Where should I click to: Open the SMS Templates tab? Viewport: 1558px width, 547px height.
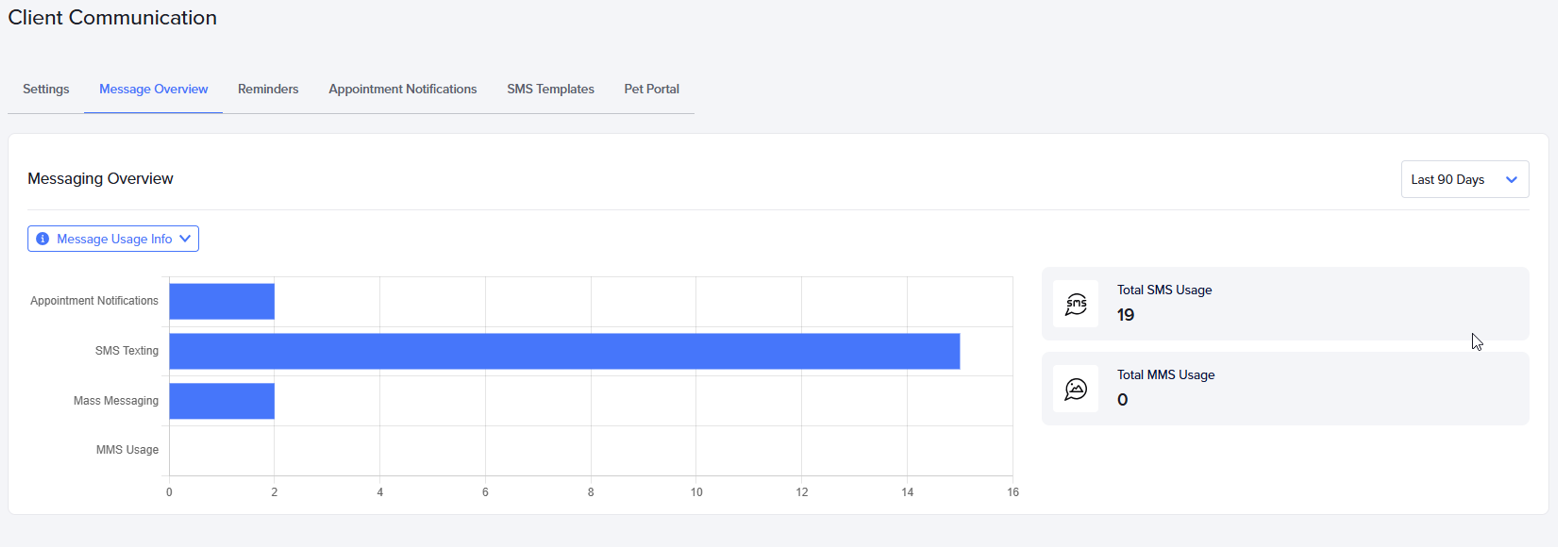[x=550, y=89]
